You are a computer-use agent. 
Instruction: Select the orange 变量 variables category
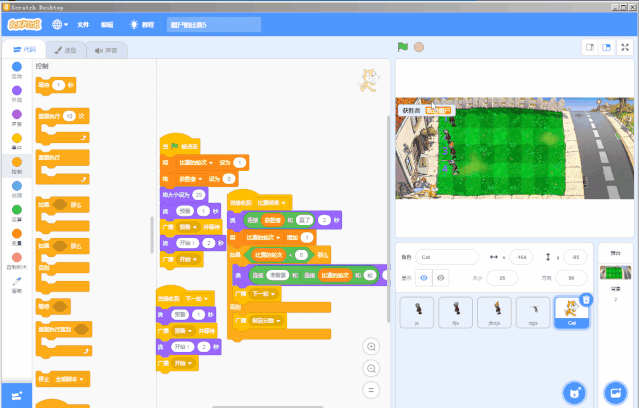point(17,234)
